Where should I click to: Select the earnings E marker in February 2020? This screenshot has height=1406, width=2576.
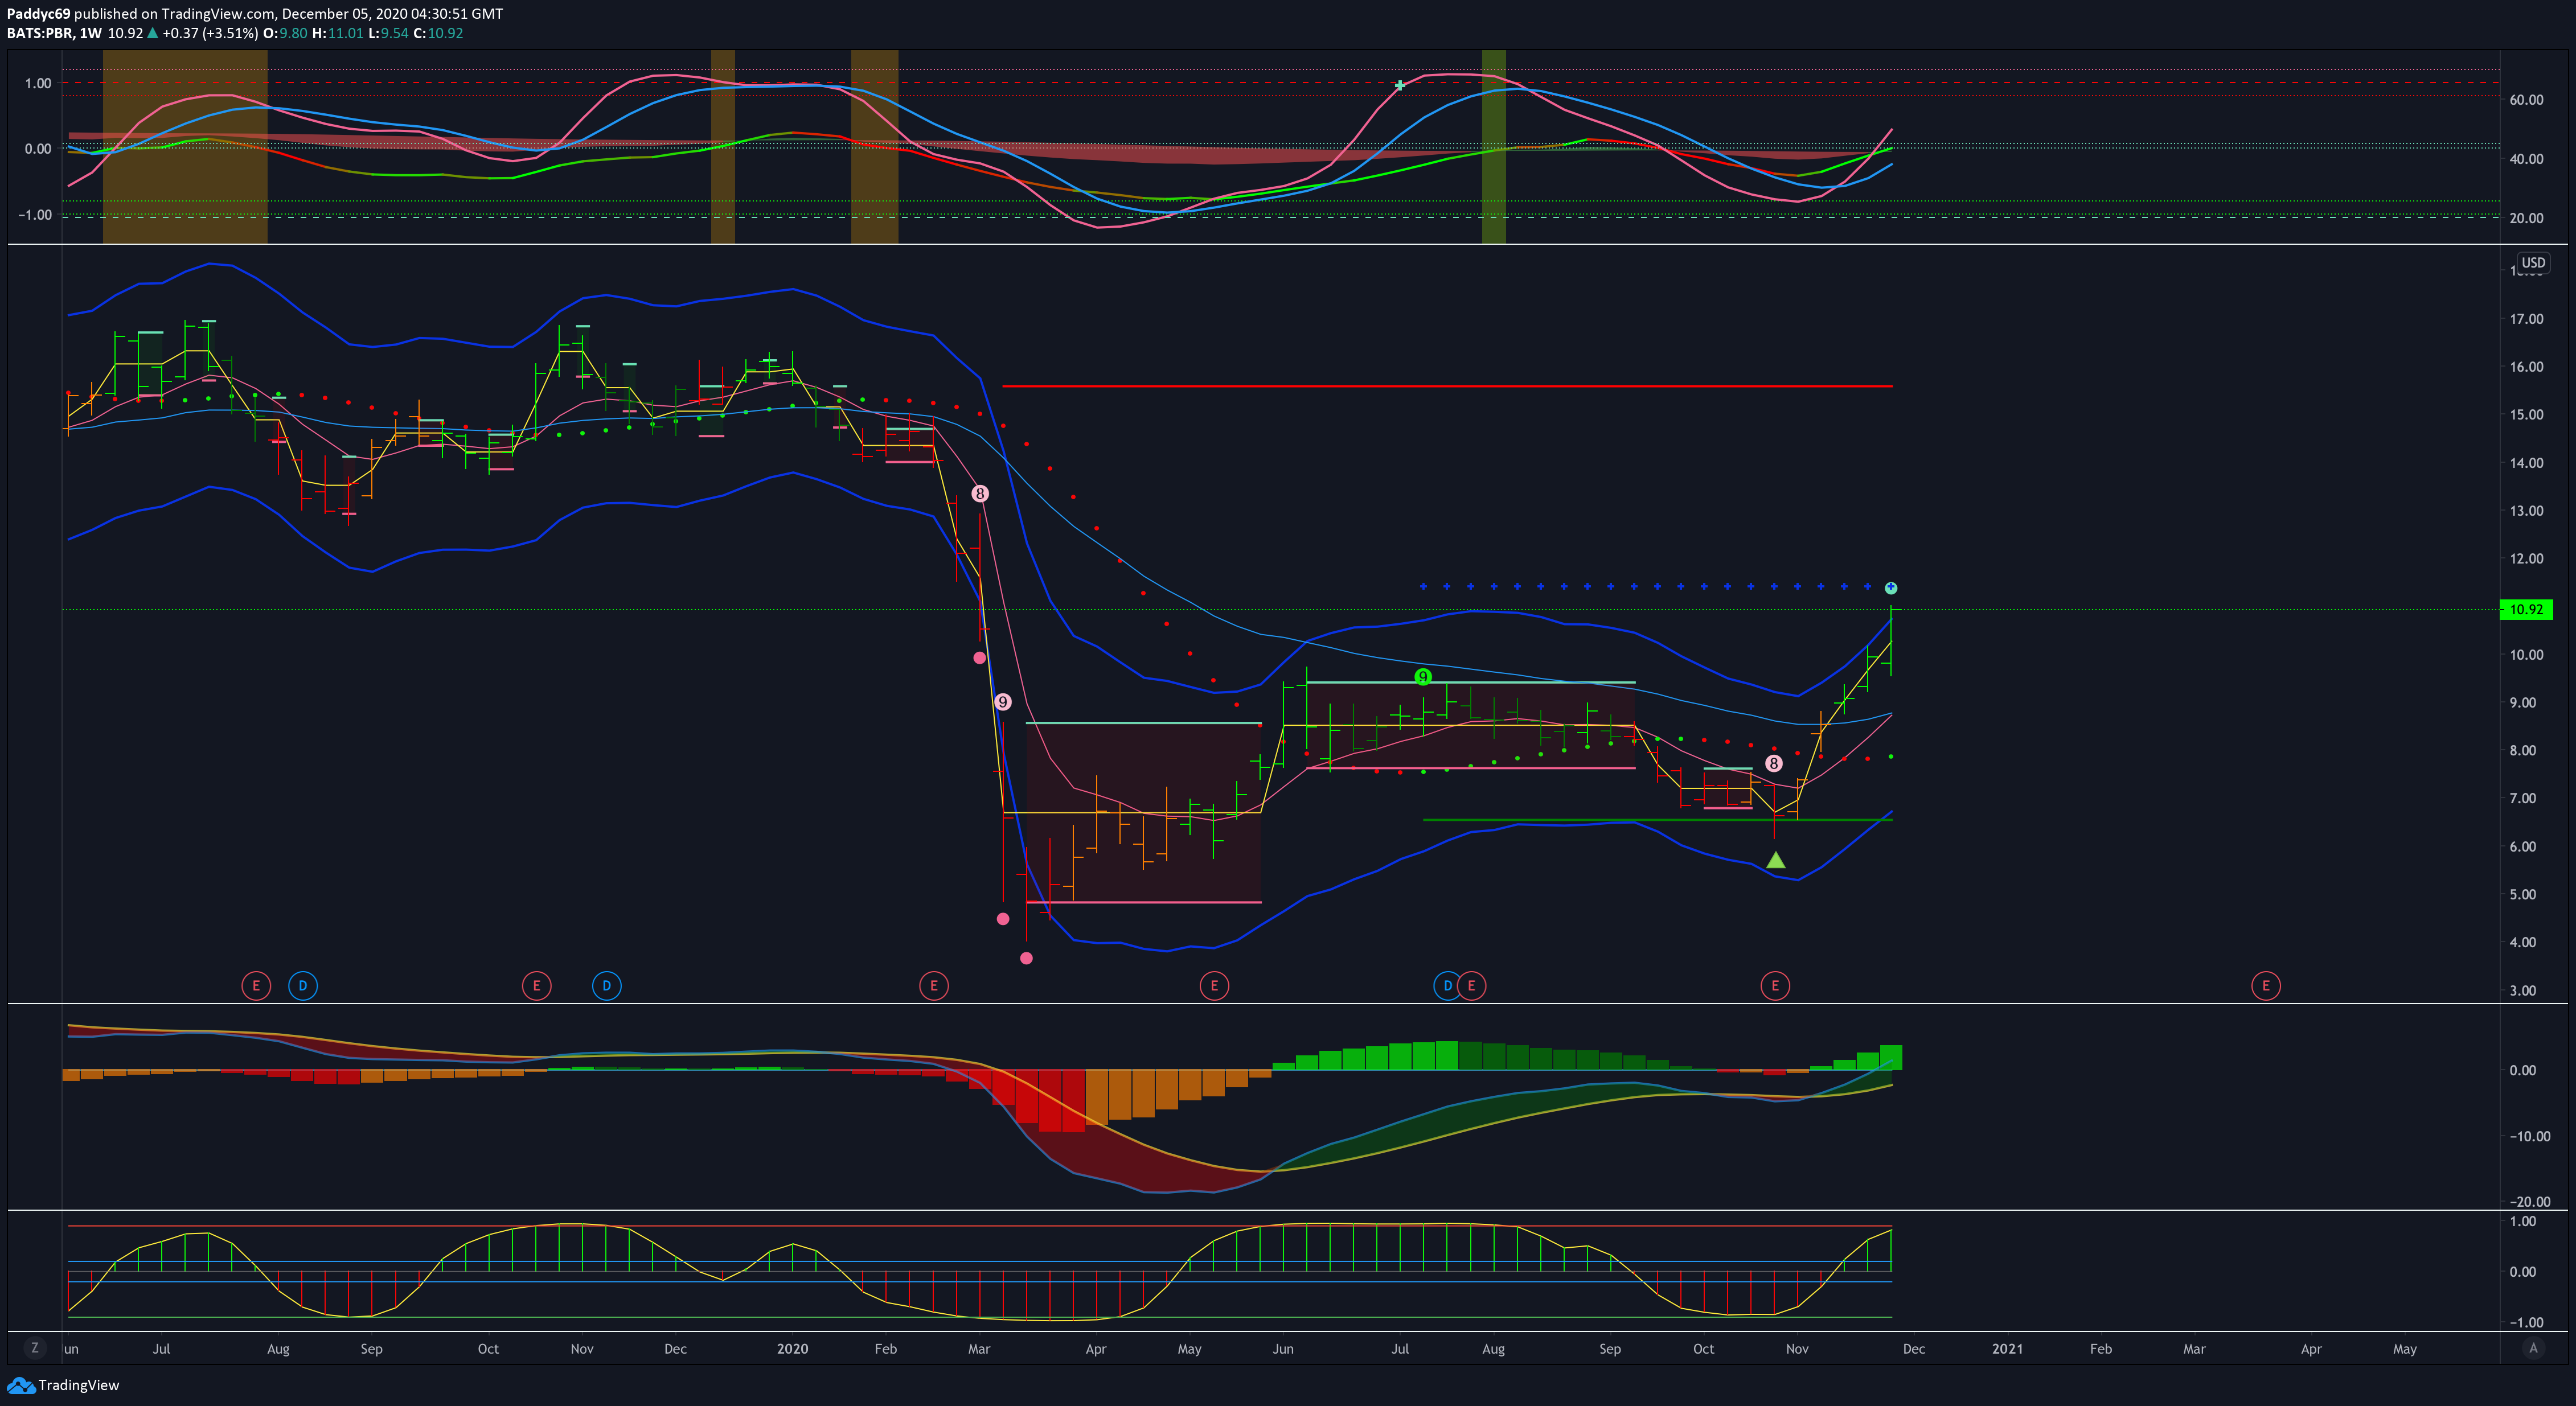point(934,986)
